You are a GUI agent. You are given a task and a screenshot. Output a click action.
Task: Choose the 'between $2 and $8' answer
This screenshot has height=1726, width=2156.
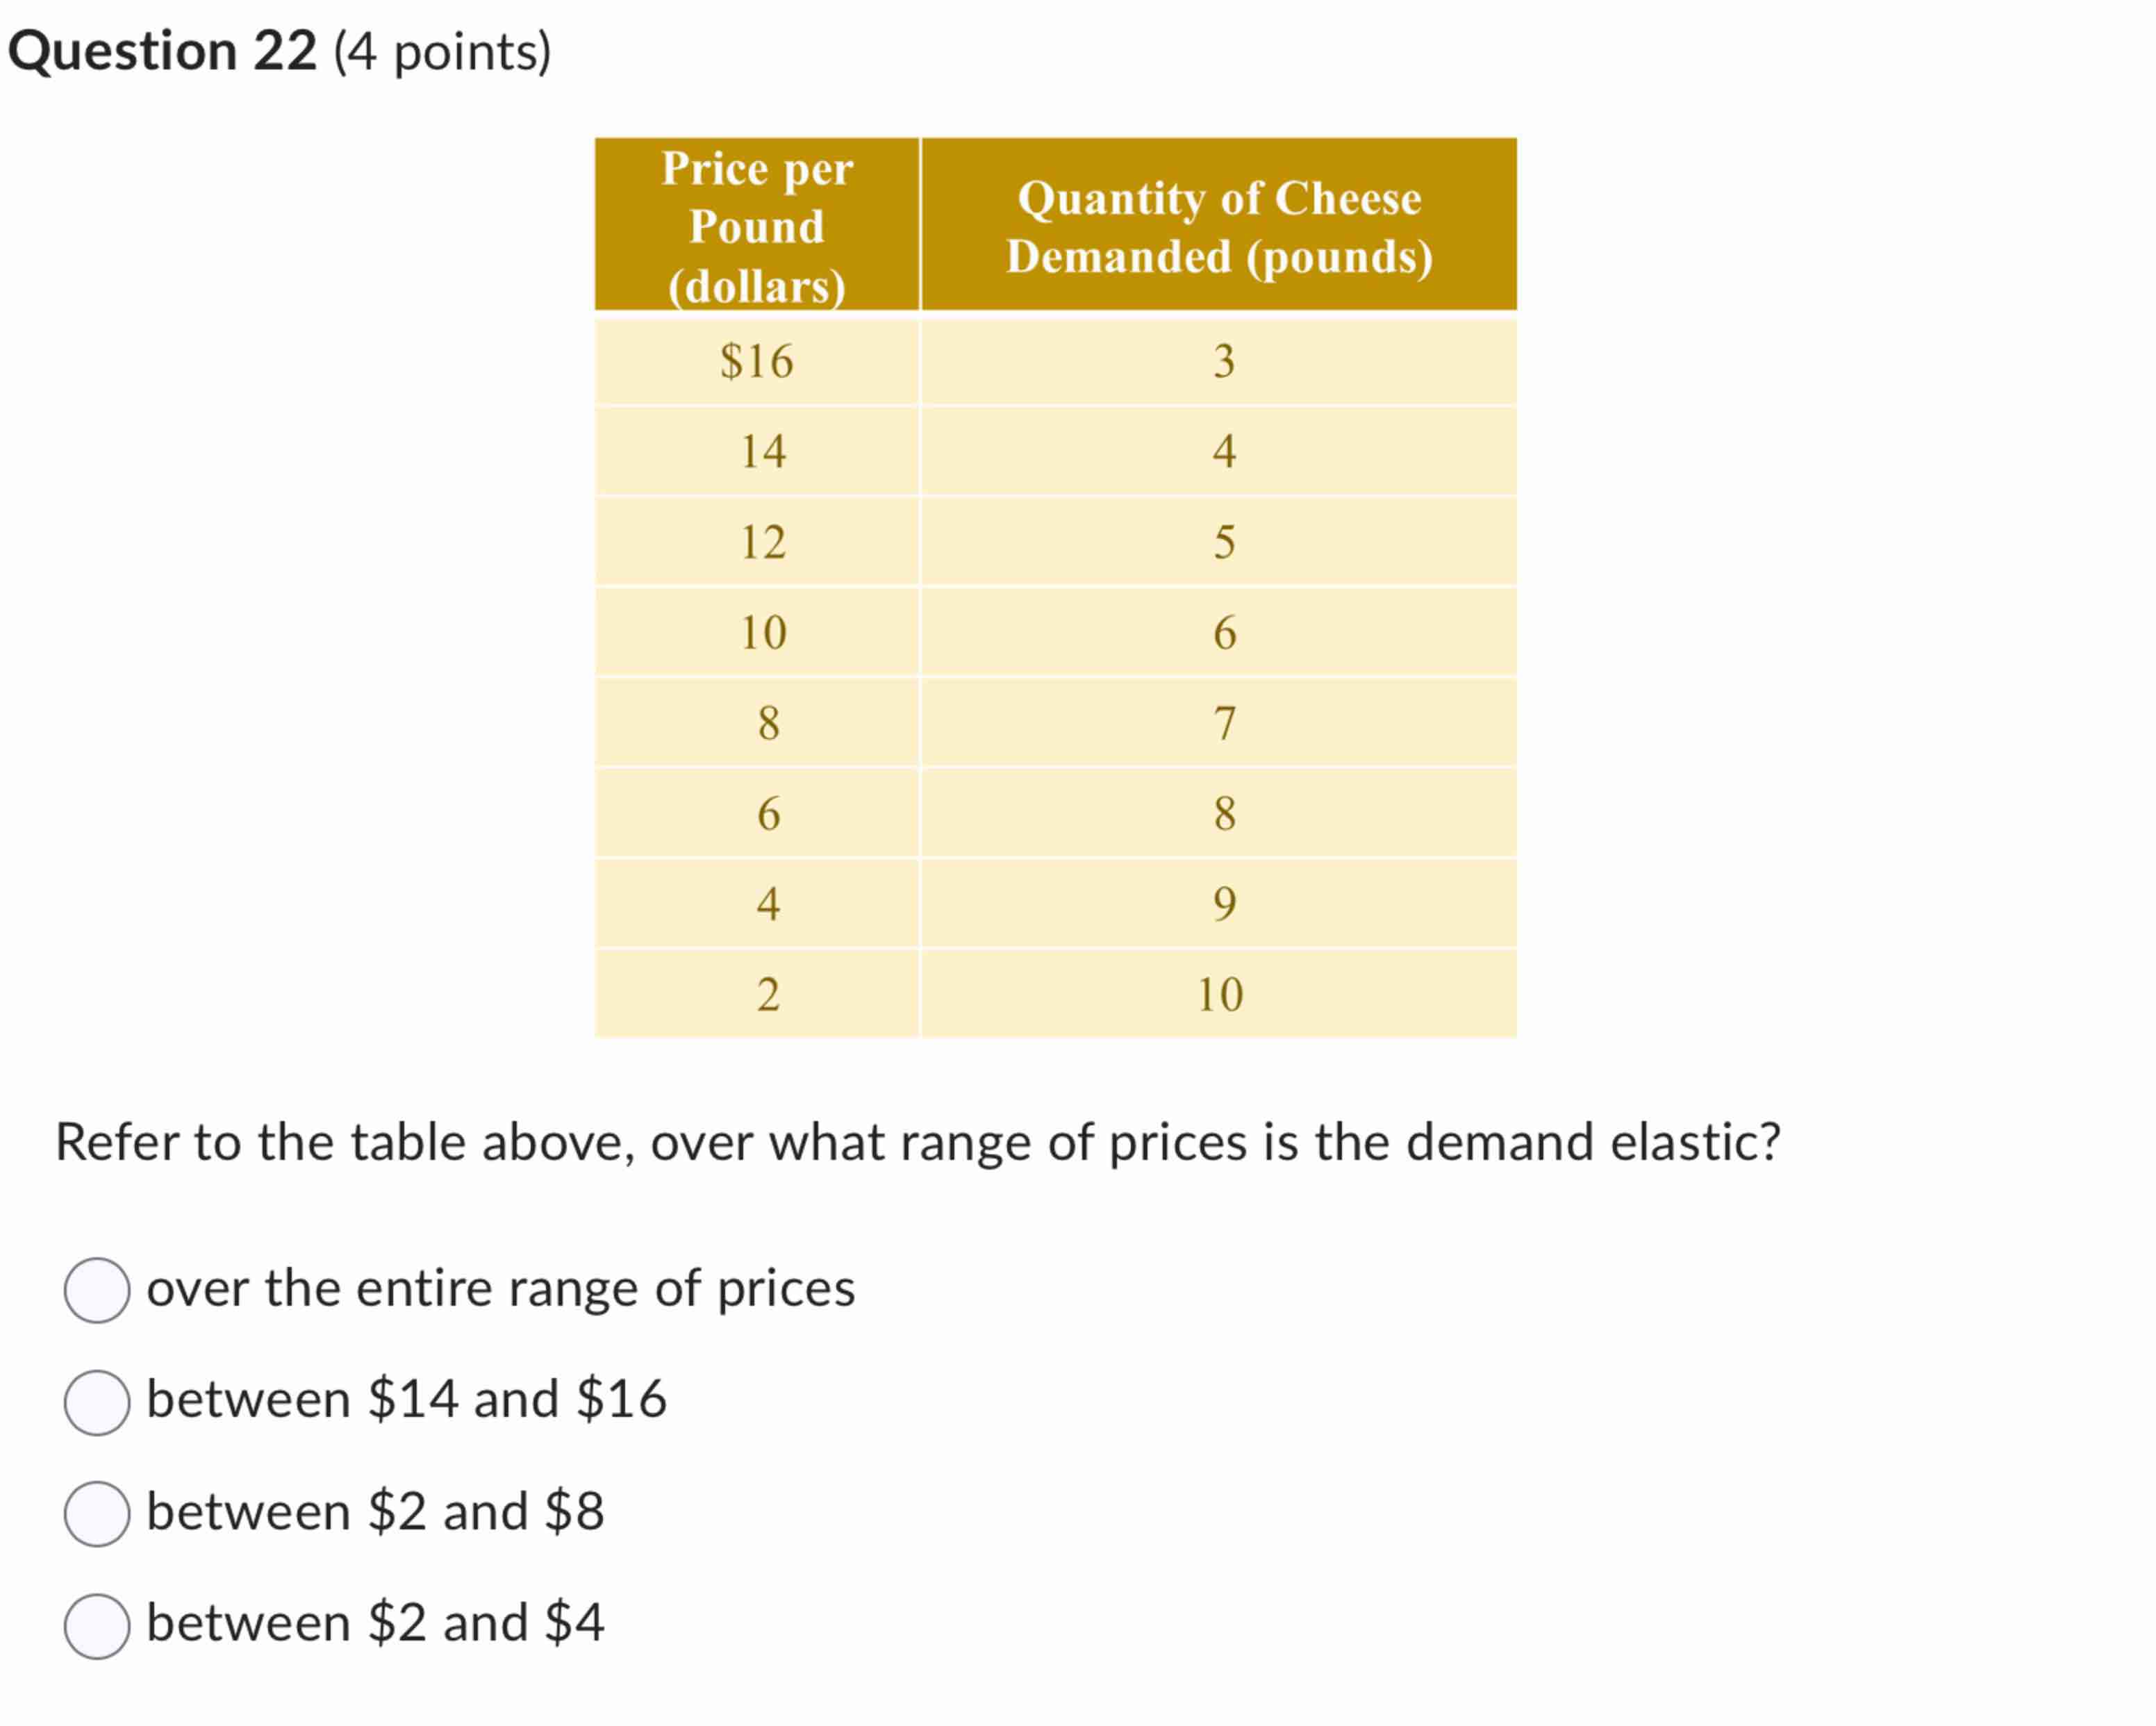(x=98, y=1512)
